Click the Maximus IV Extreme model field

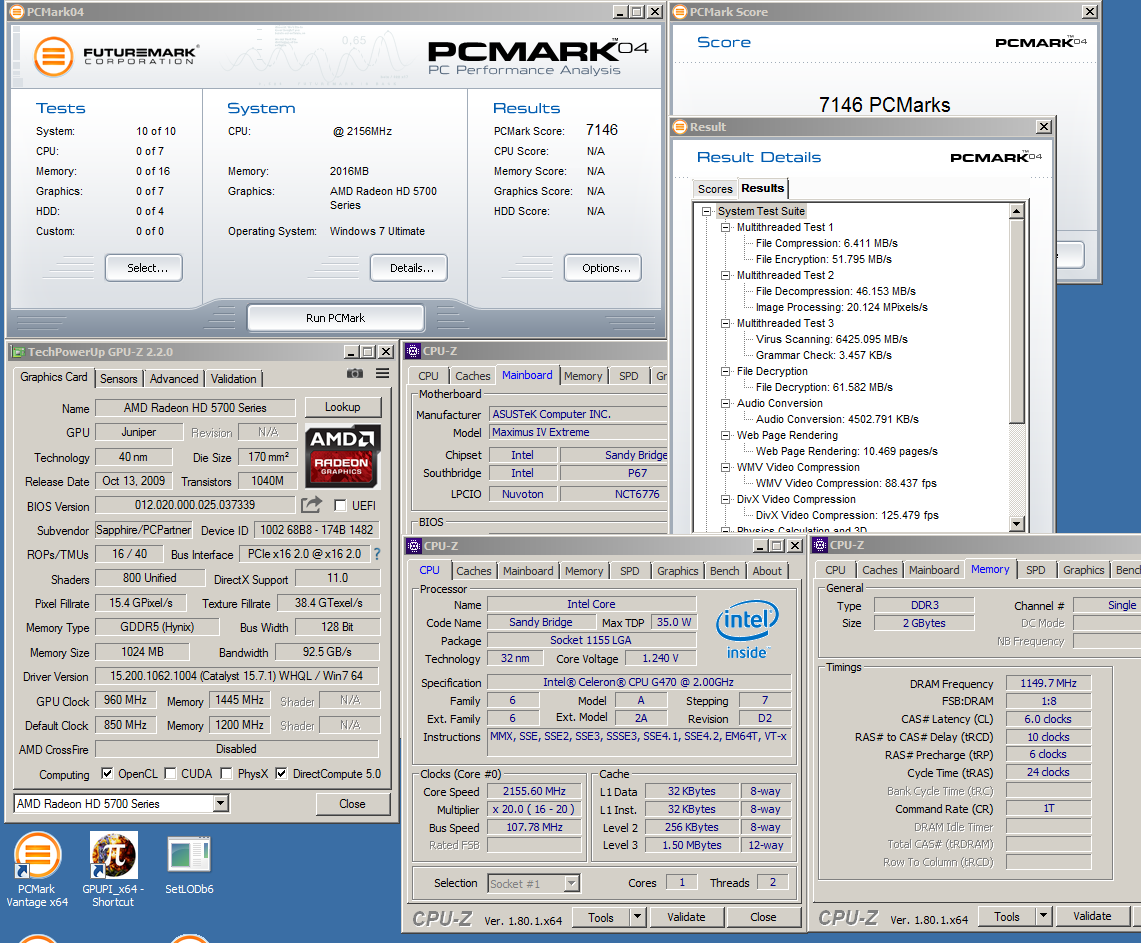point(578,432)
